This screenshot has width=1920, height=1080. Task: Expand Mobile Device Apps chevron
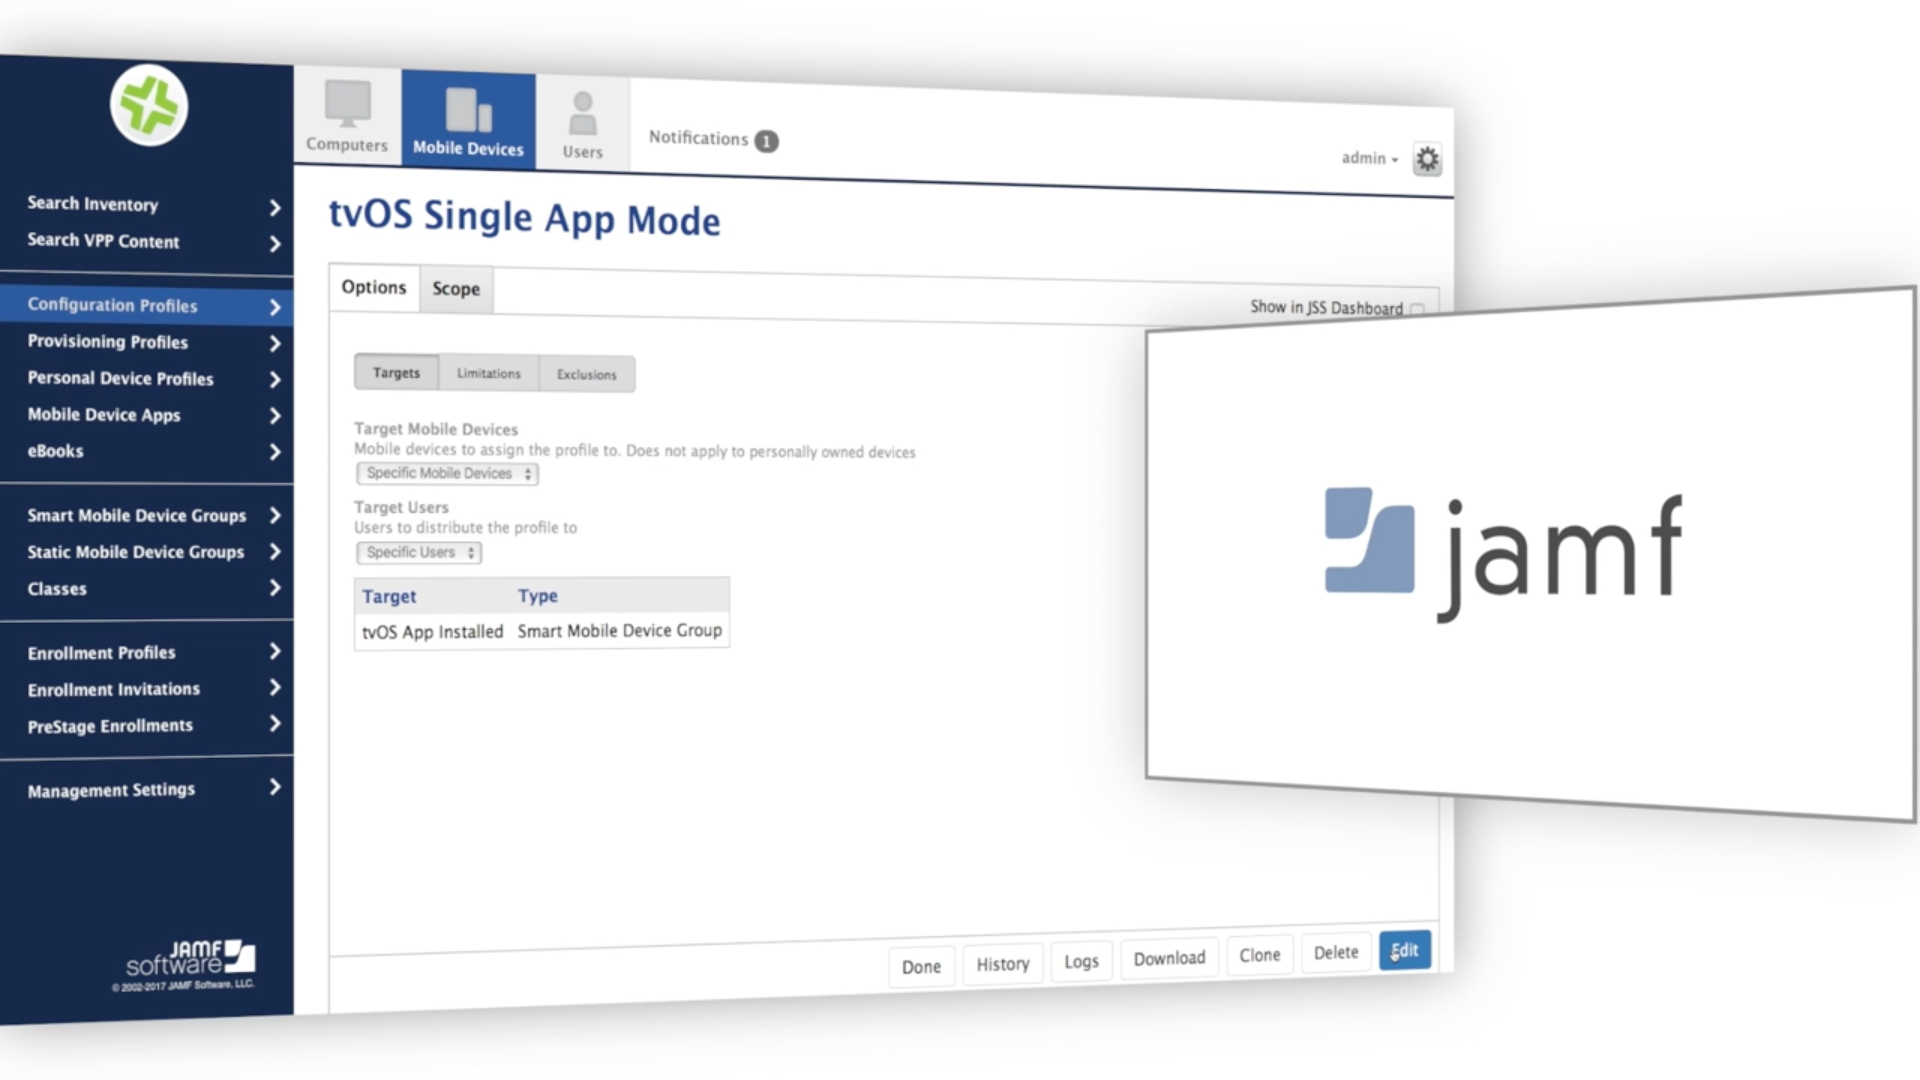[275, 416]
